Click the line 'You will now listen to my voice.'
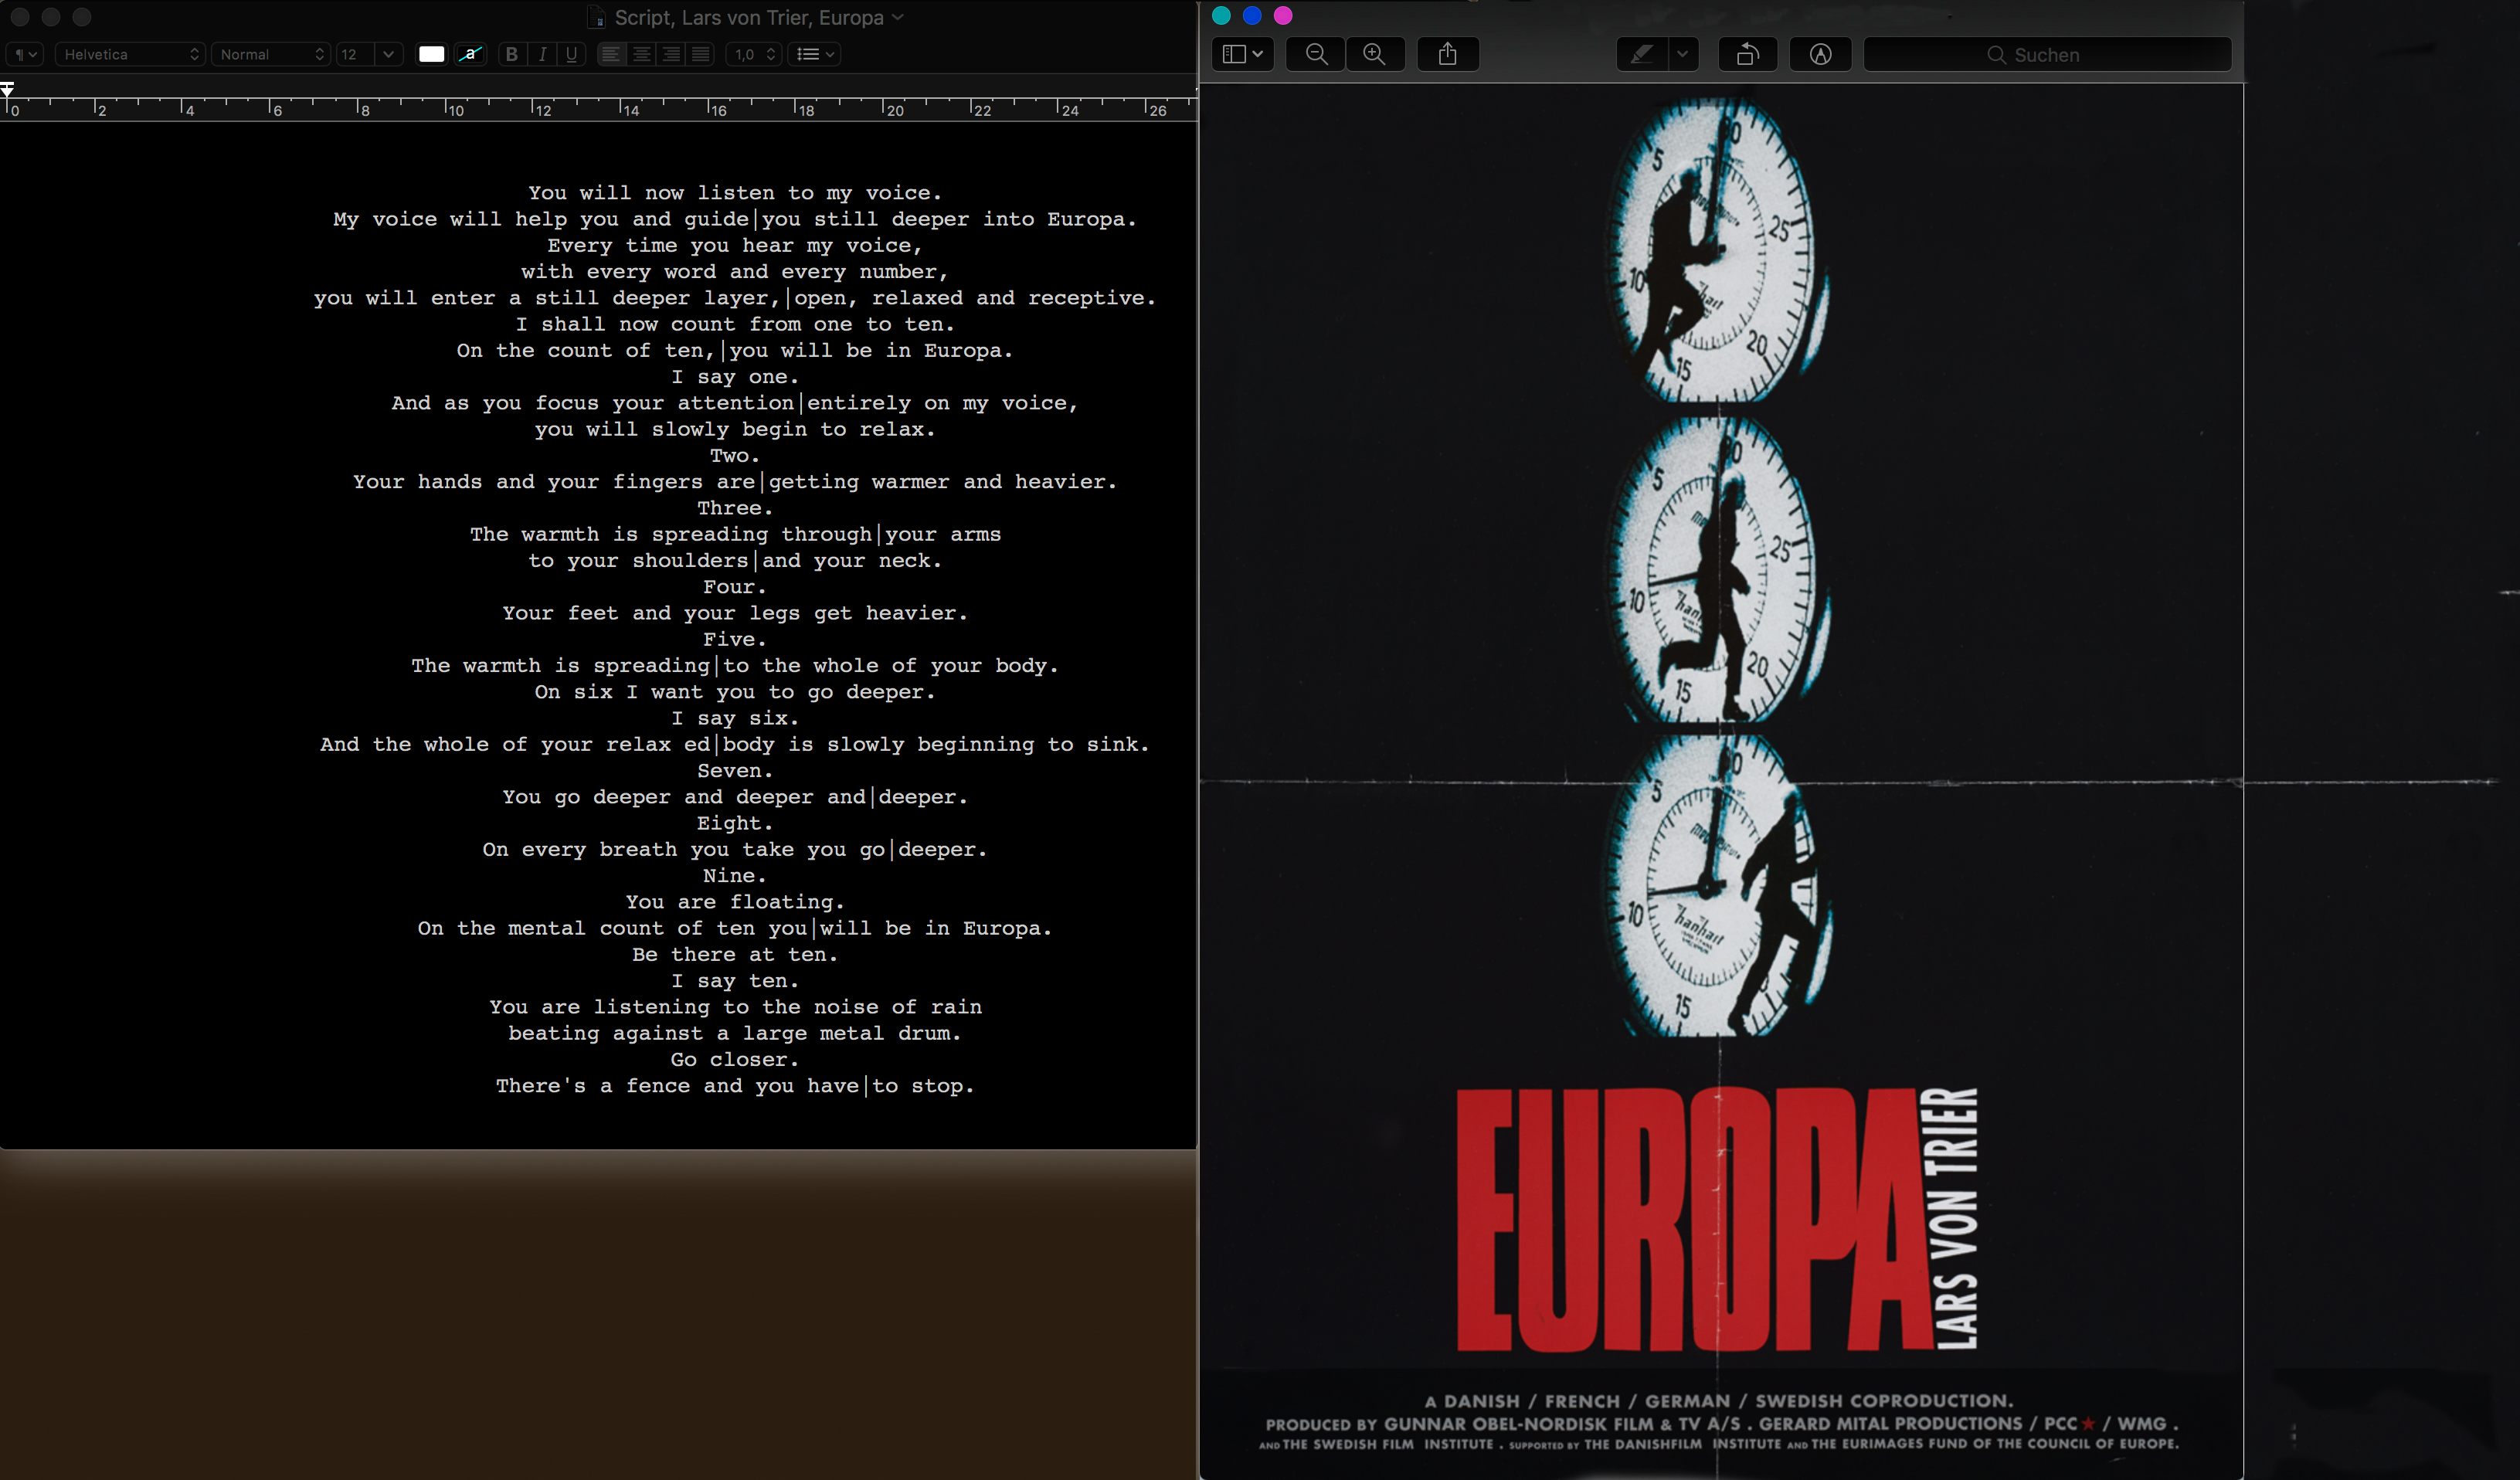The width and height of the screenshot is (2520, 1480). [x=735, y=193]
